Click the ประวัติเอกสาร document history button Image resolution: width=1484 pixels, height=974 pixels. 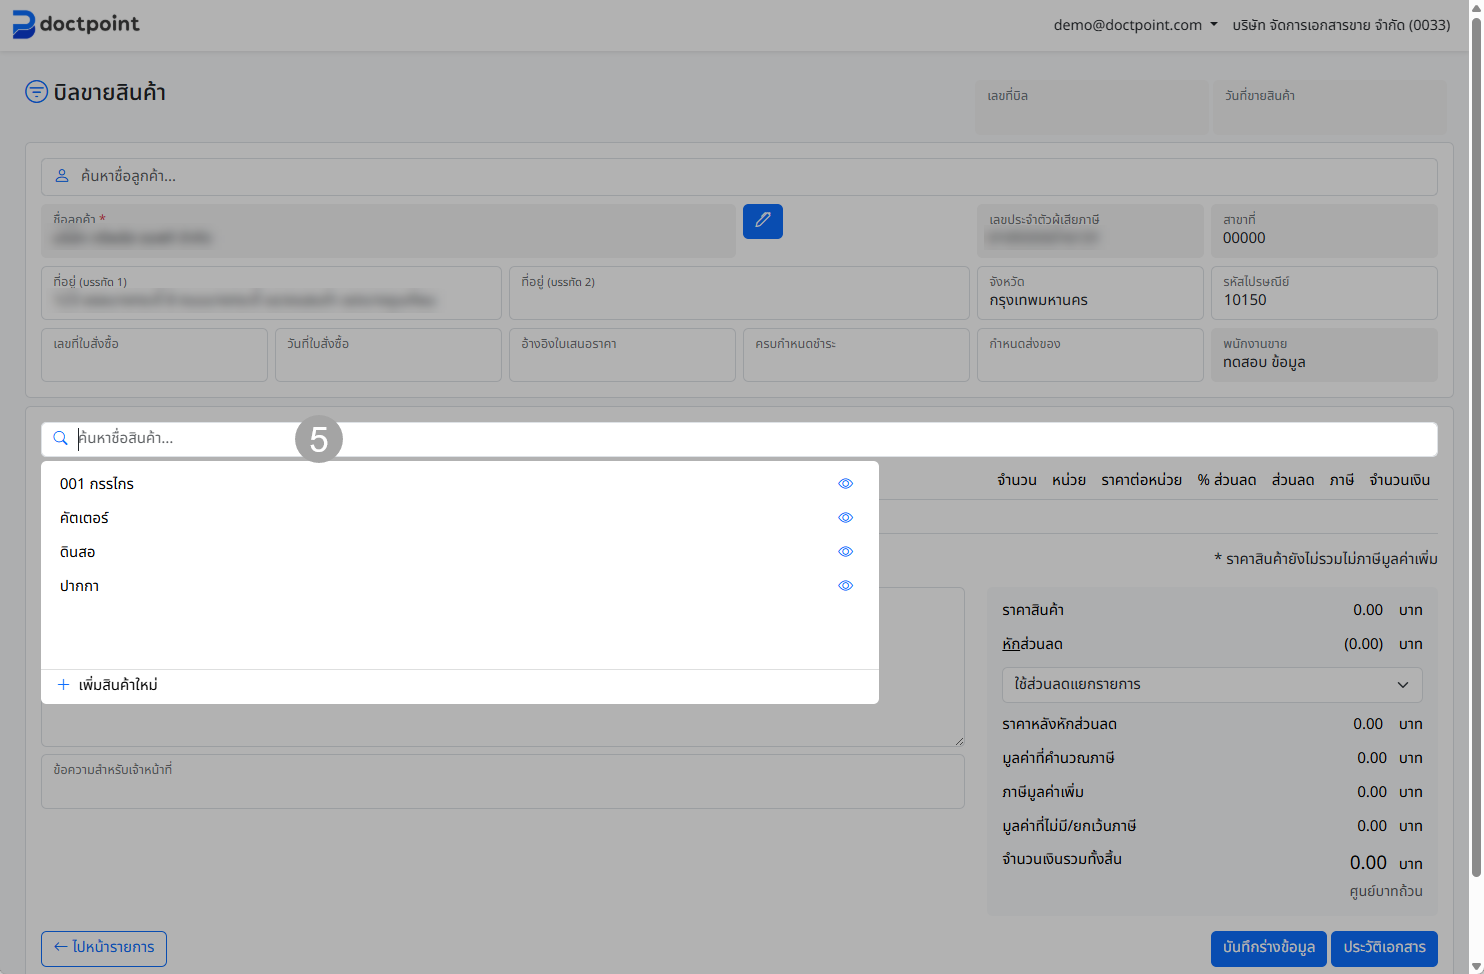1384,948
